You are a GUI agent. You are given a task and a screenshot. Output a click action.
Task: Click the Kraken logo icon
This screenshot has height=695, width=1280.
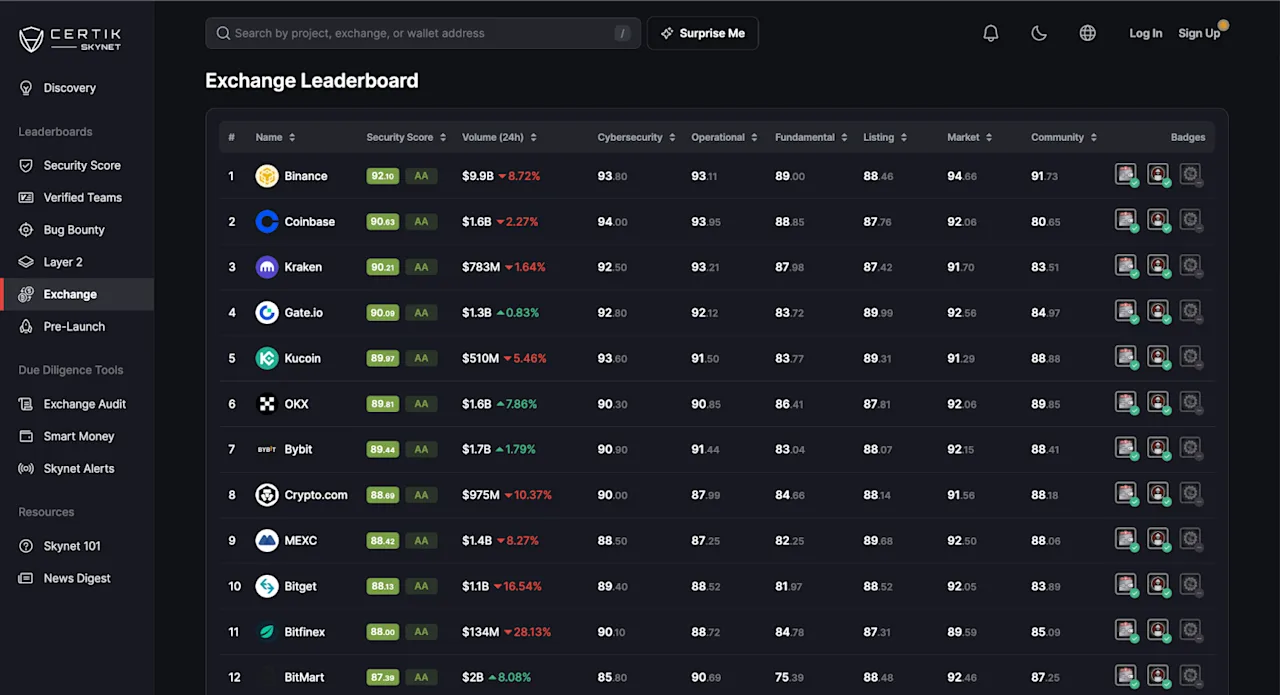pyautogui.click(x=267, y=267)
